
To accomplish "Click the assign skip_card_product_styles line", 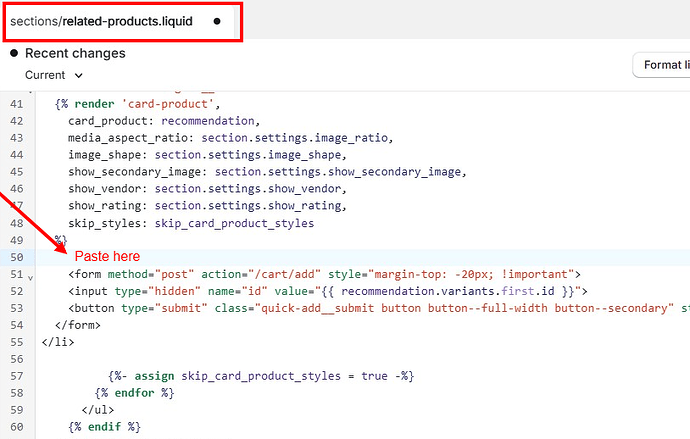I will pos(261,376).
